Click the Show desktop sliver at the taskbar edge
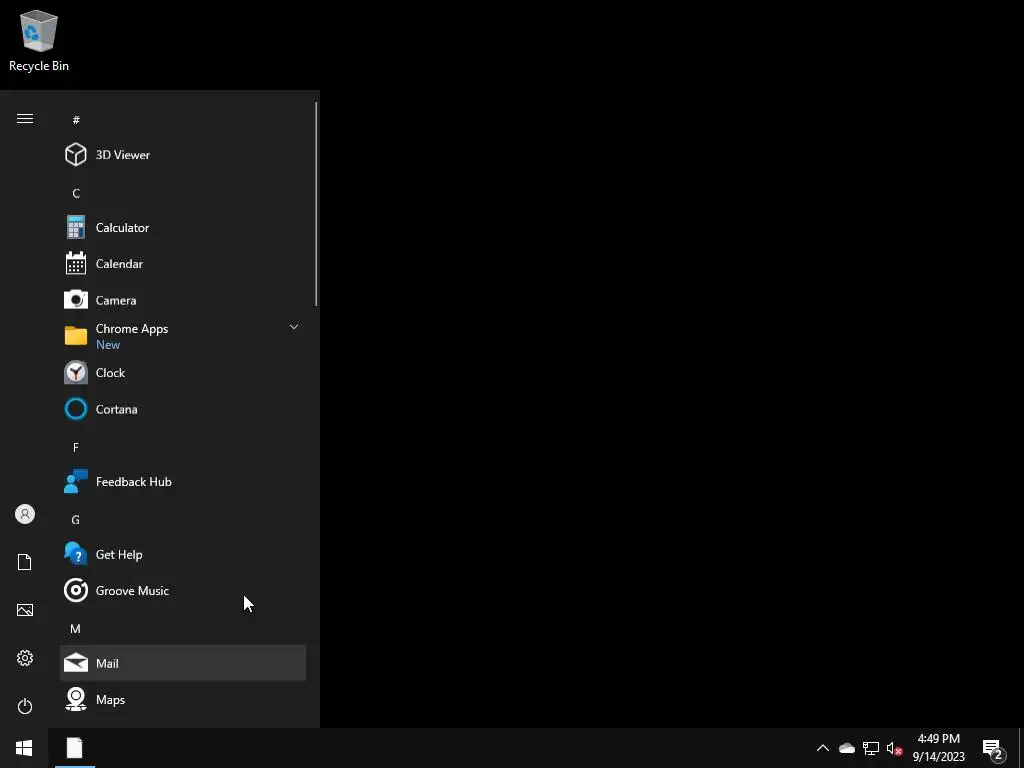The width and height of the screenshot is (1024, 768). coord(1021,748)
